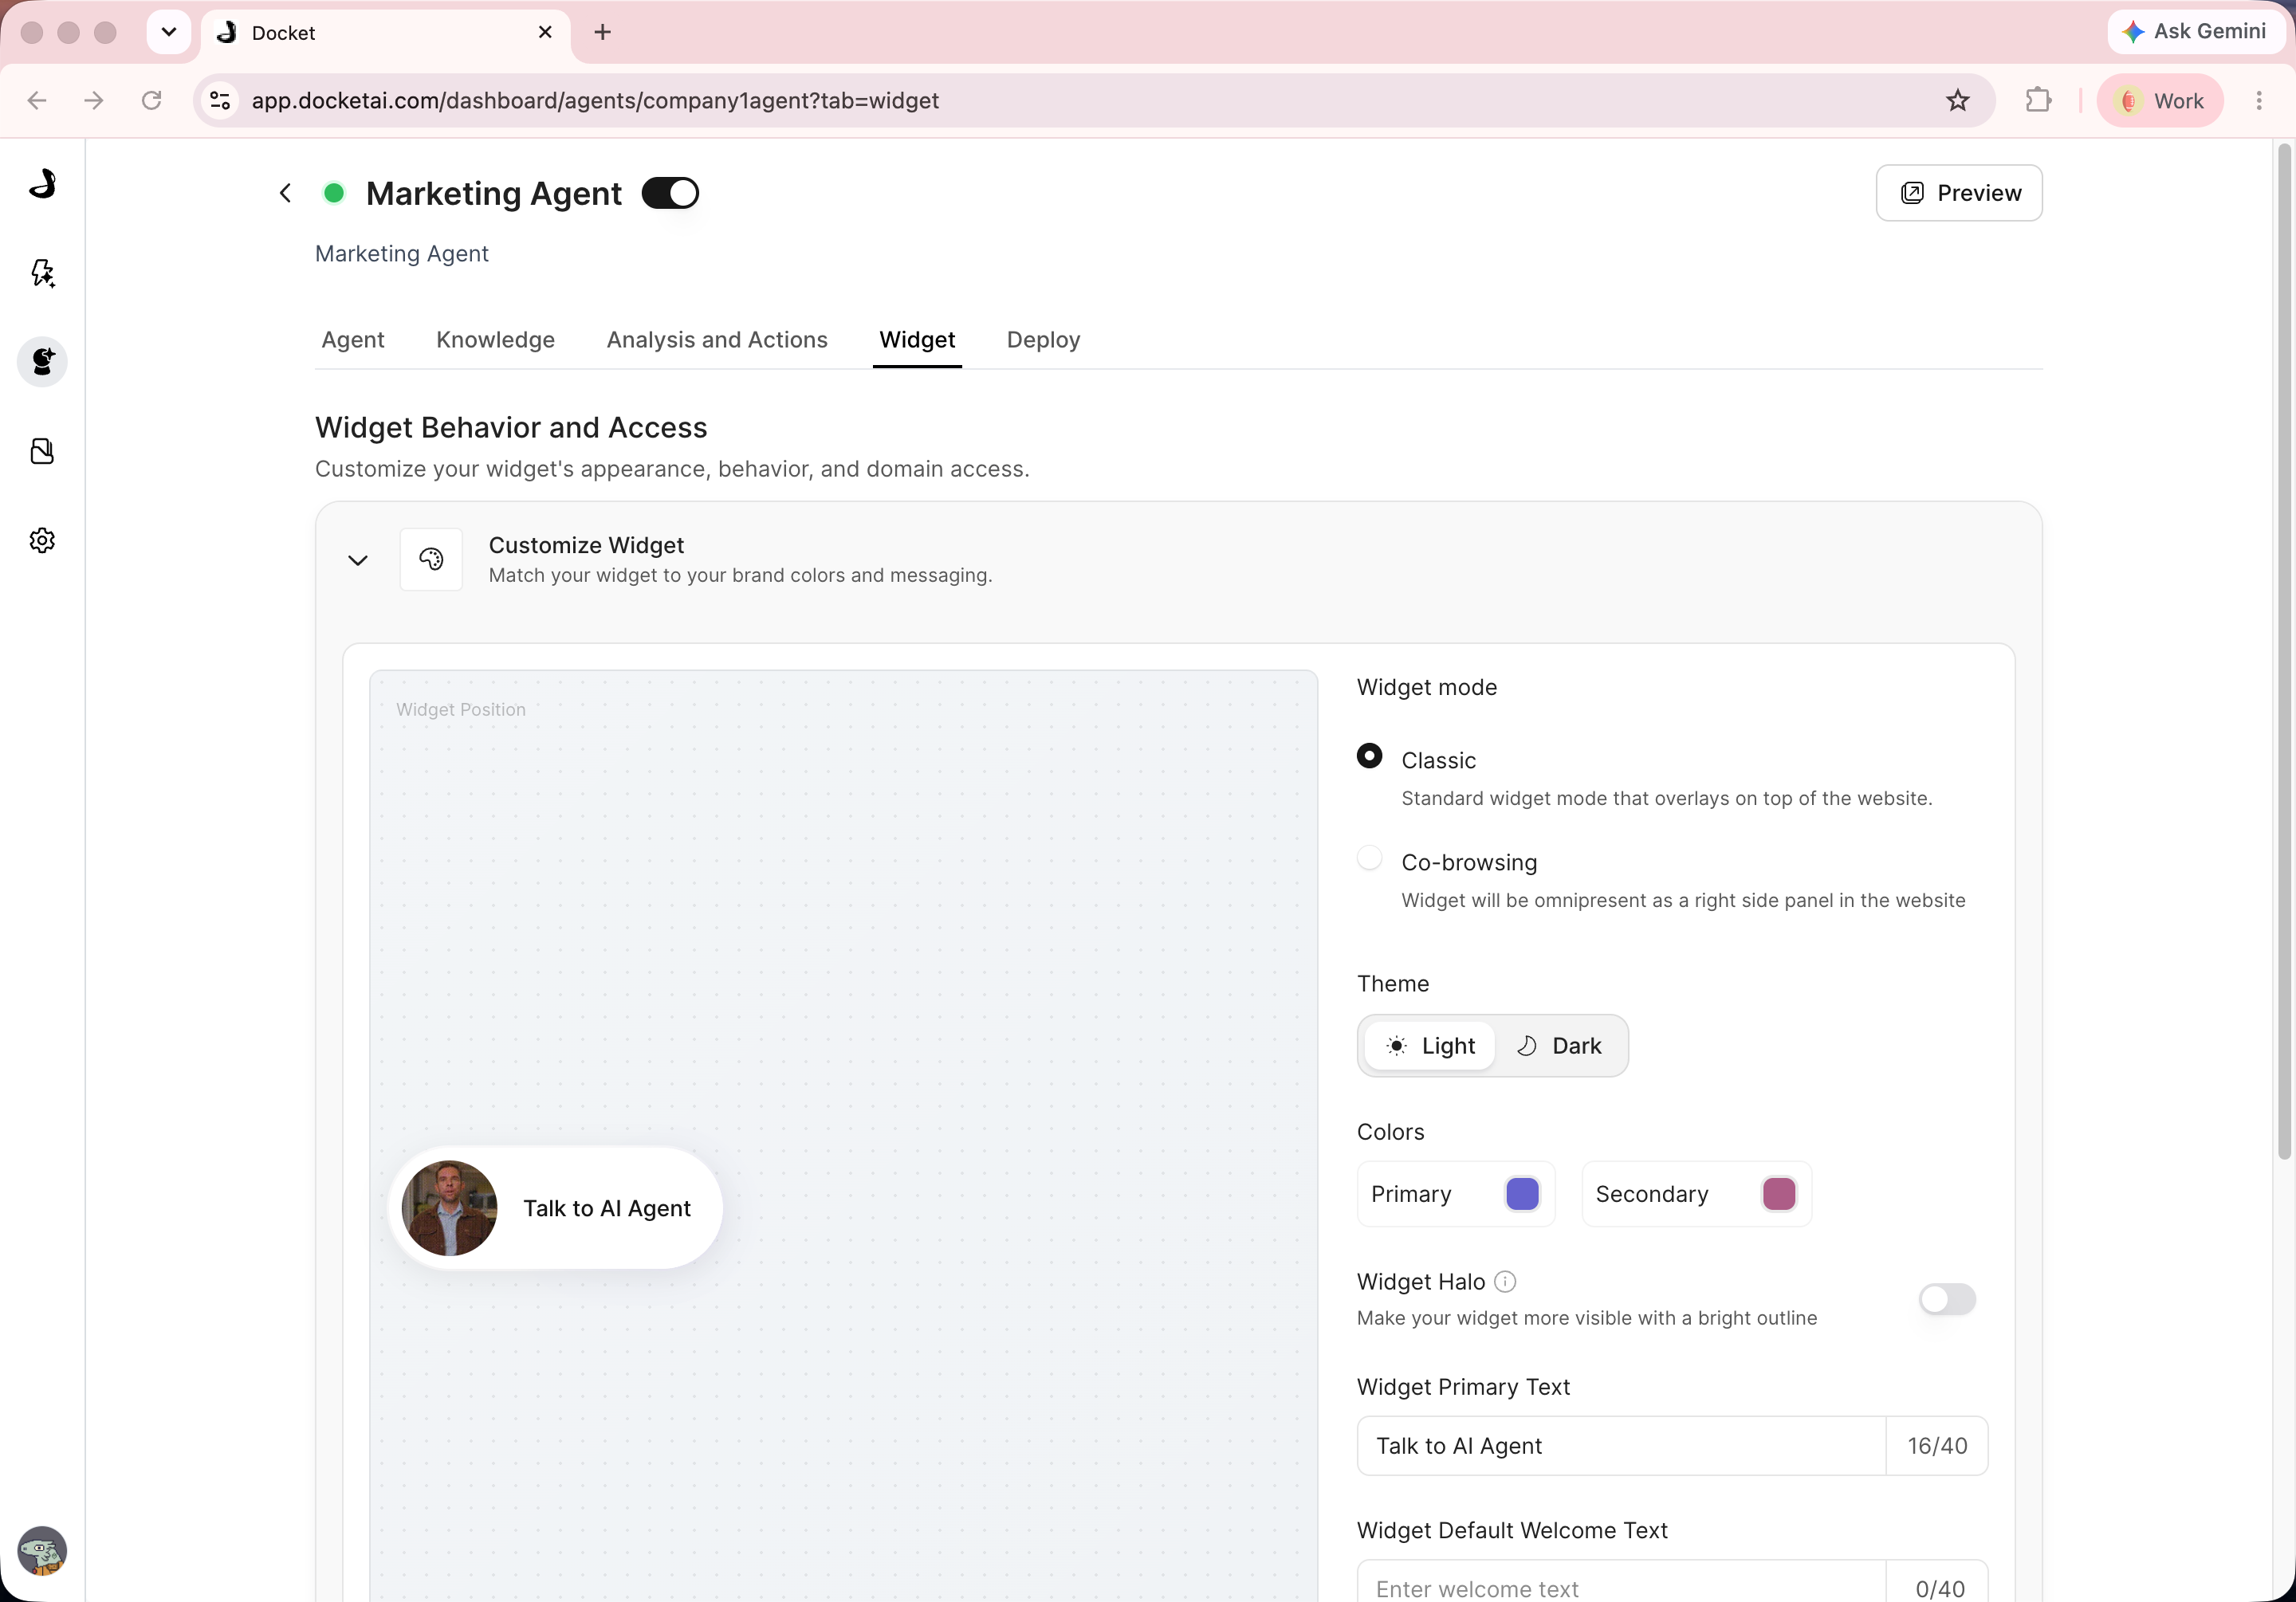This screenshot has height=1602, width=2296.
Task: Reload the page
Action: point(151,100)
